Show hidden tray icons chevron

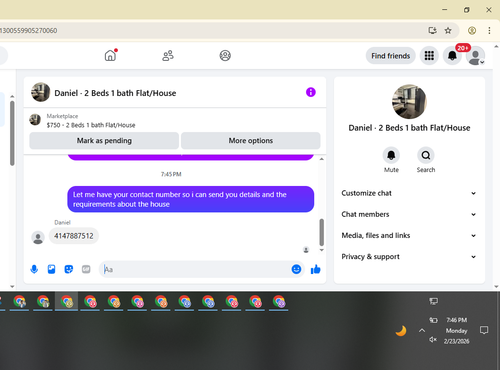point(422,331)
